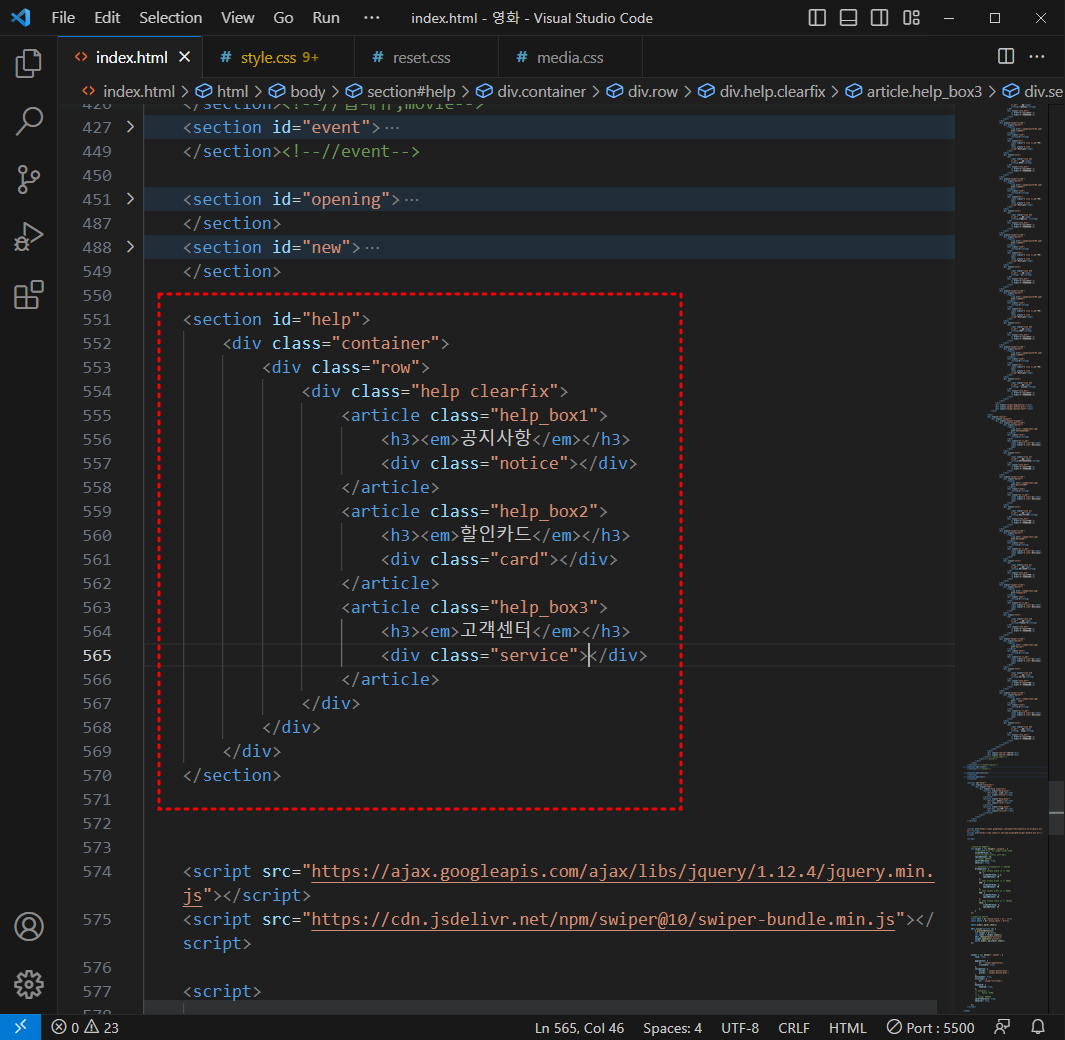Open the Accounts menu icon
This screenshot has height=1040, width=1065.
tap(29, 927)
